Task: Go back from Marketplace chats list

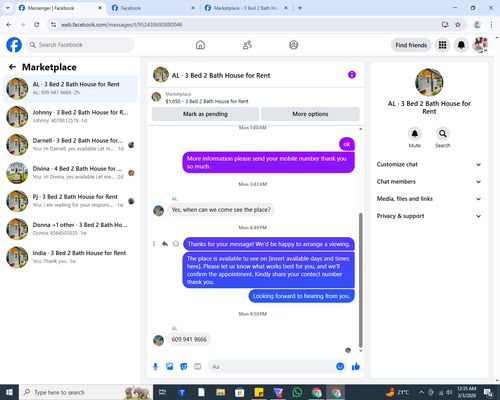Action: 12,67
